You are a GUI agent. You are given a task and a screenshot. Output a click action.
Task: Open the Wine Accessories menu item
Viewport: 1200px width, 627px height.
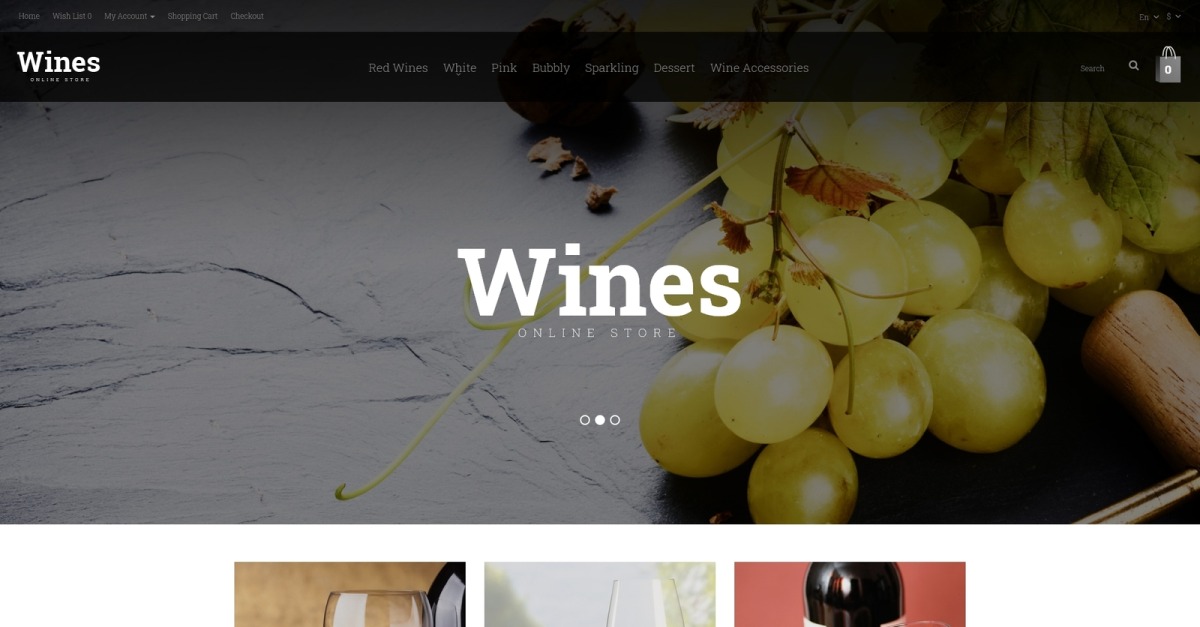pyautogui.click(x=759, y=68)
